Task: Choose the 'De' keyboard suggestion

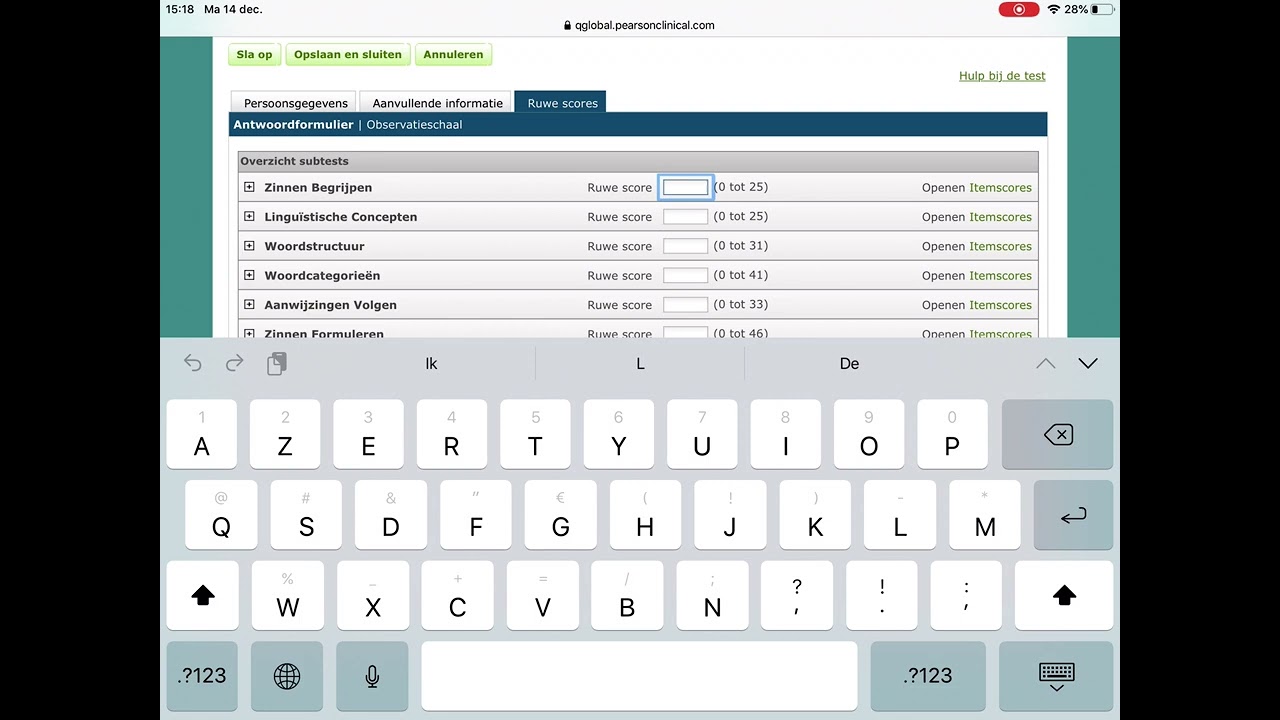Action: click(849, 364)
